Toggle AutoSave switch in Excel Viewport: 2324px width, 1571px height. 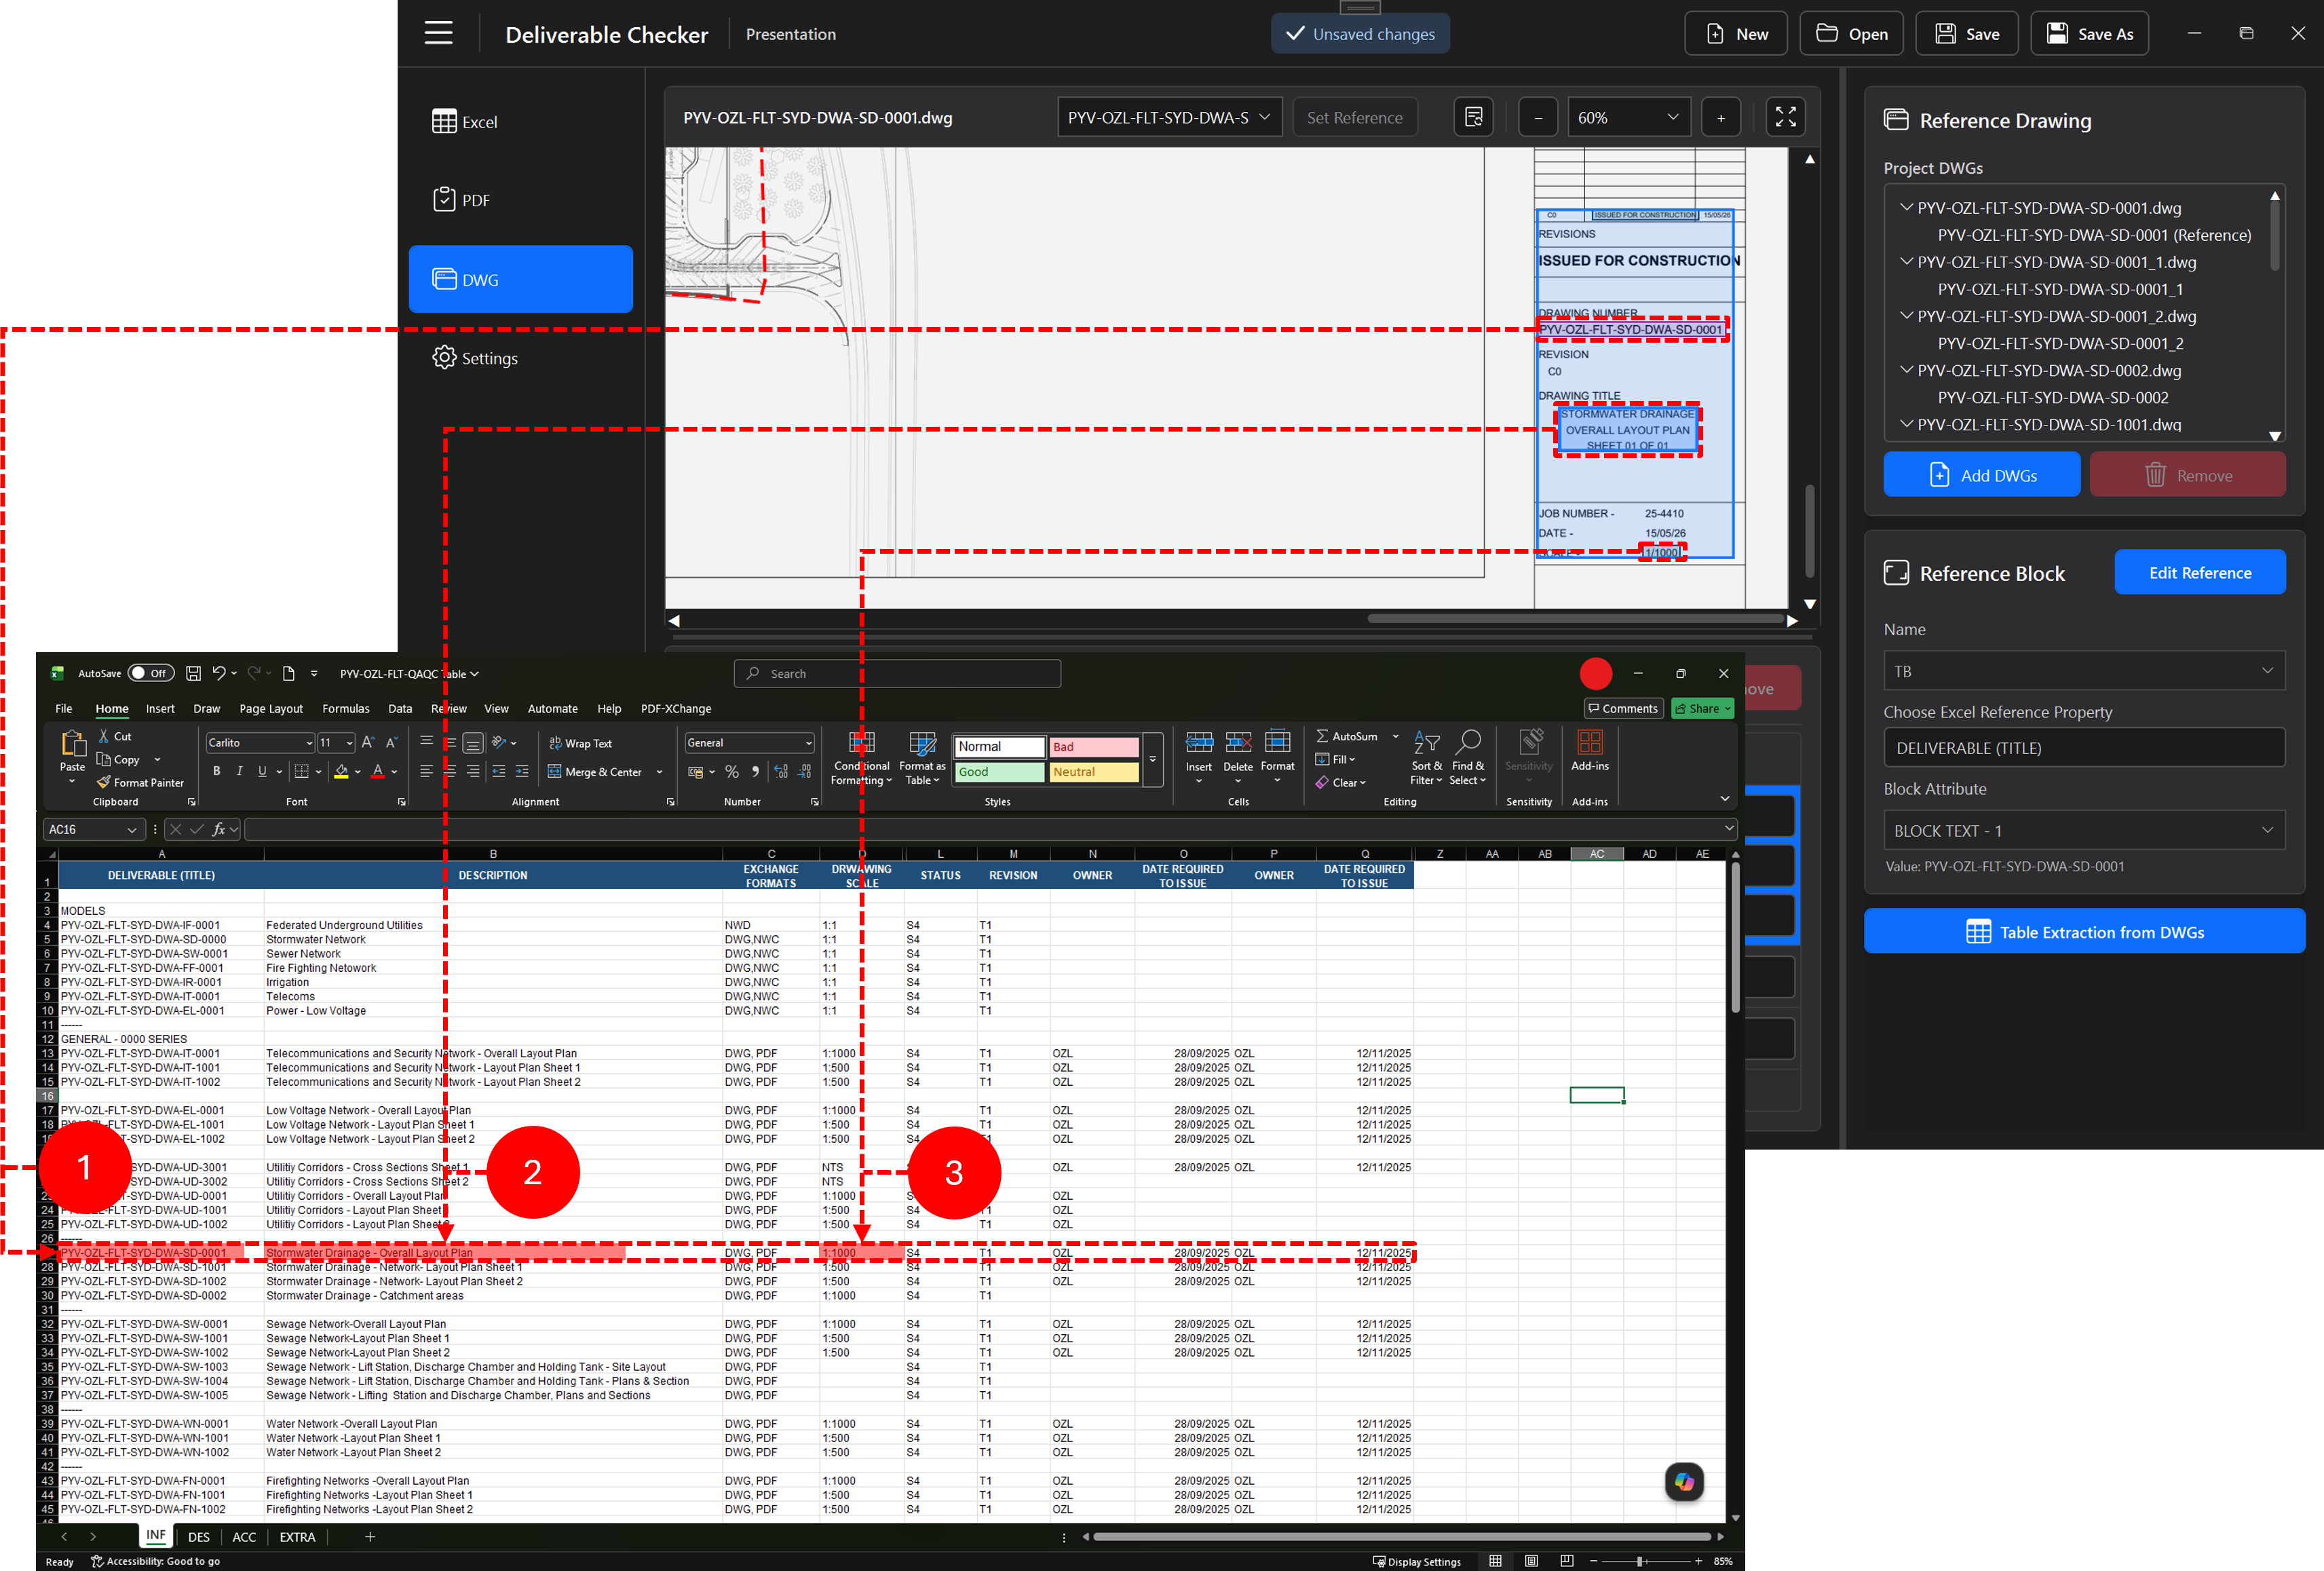[151, 673]
